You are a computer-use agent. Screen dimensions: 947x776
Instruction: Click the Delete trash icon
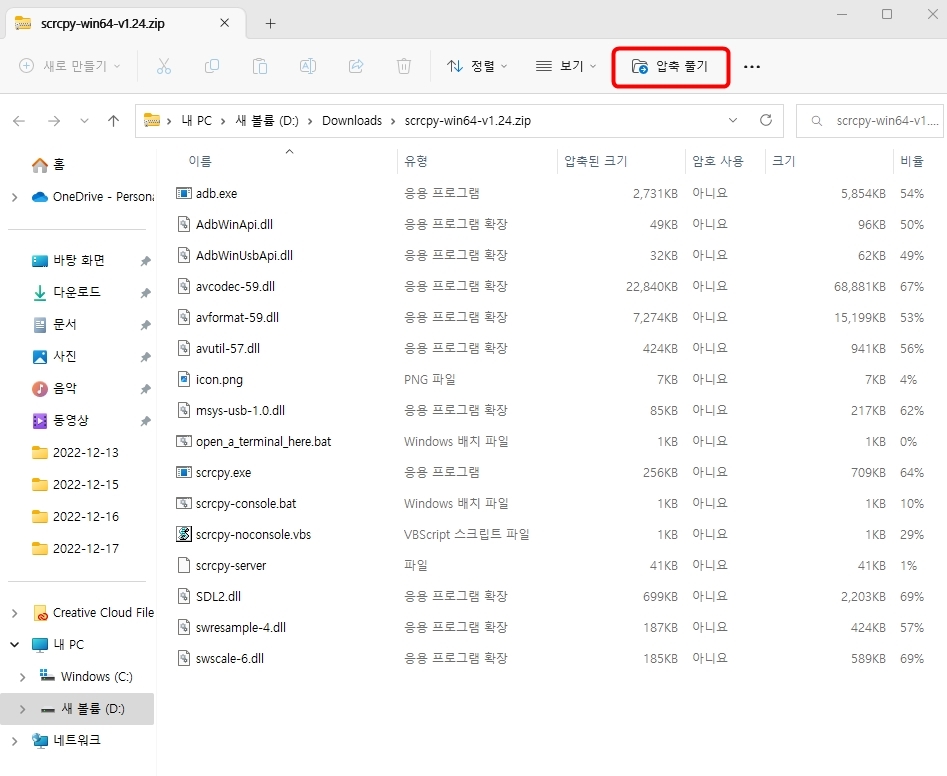[404, 66]
